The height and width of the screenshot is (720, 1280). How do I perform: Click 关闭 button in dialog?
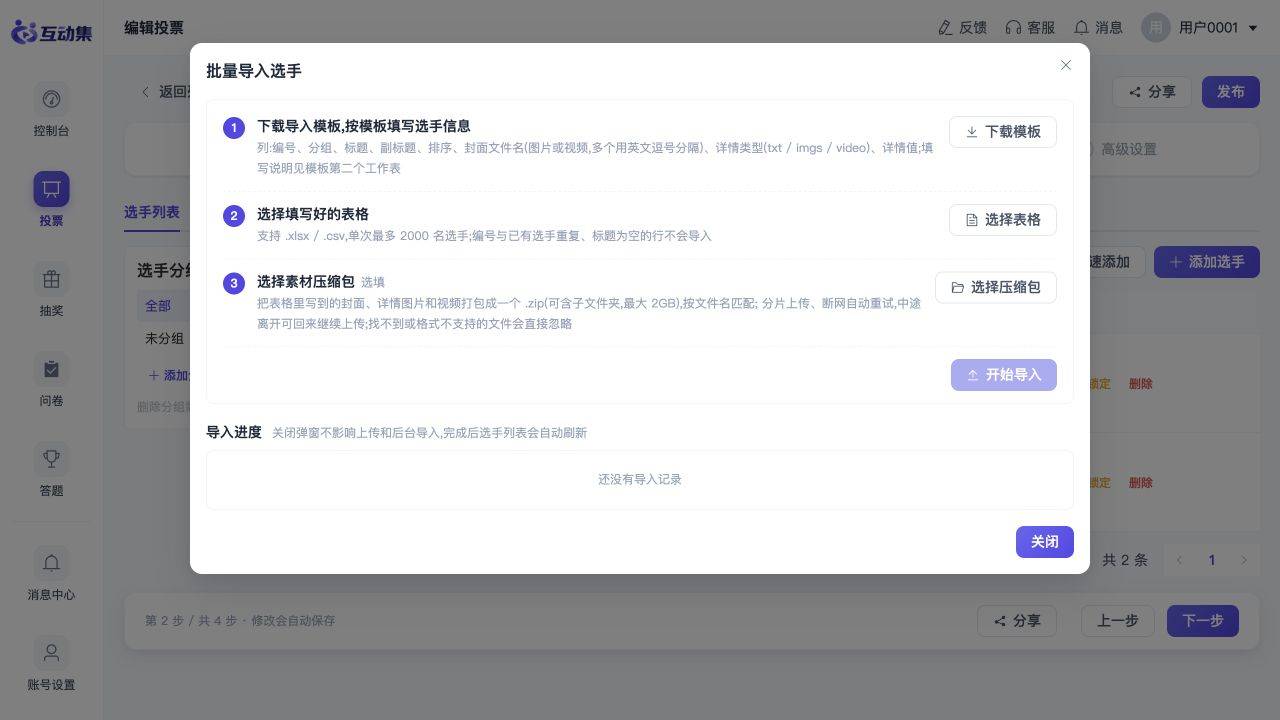(1045, 542)
